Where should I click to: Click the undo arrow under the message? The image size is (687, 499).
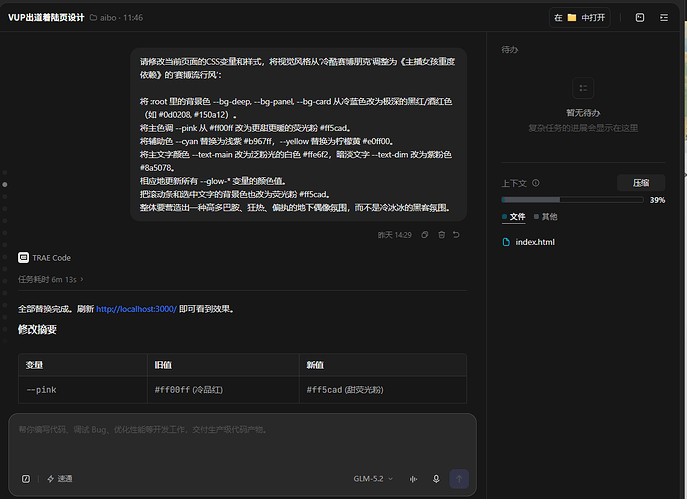tap(456, 235)
